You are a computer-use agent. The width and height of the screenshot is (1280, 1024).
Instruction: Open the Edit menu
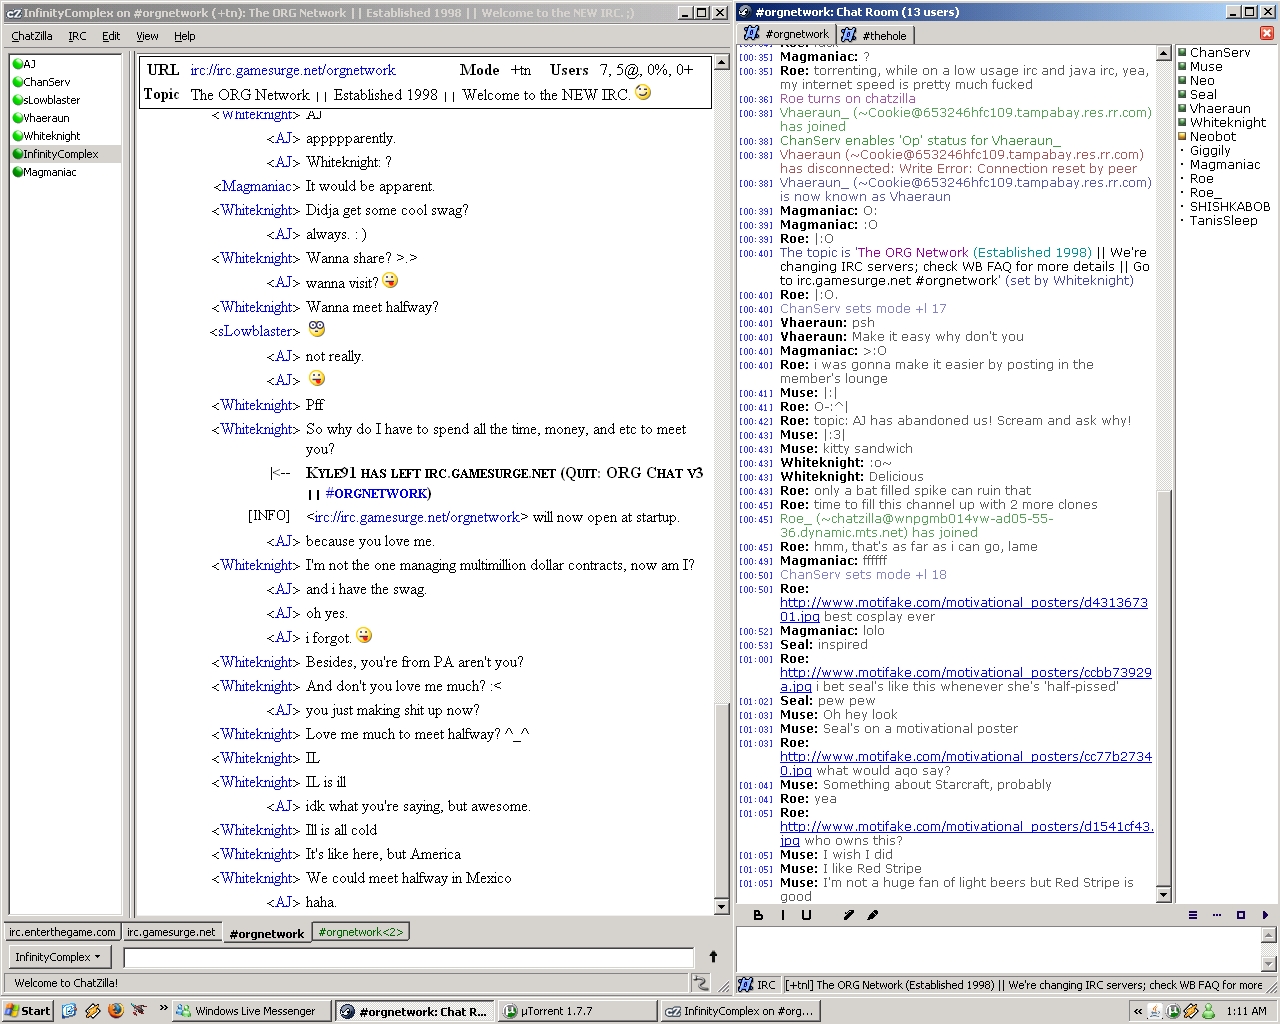[111, 36]
